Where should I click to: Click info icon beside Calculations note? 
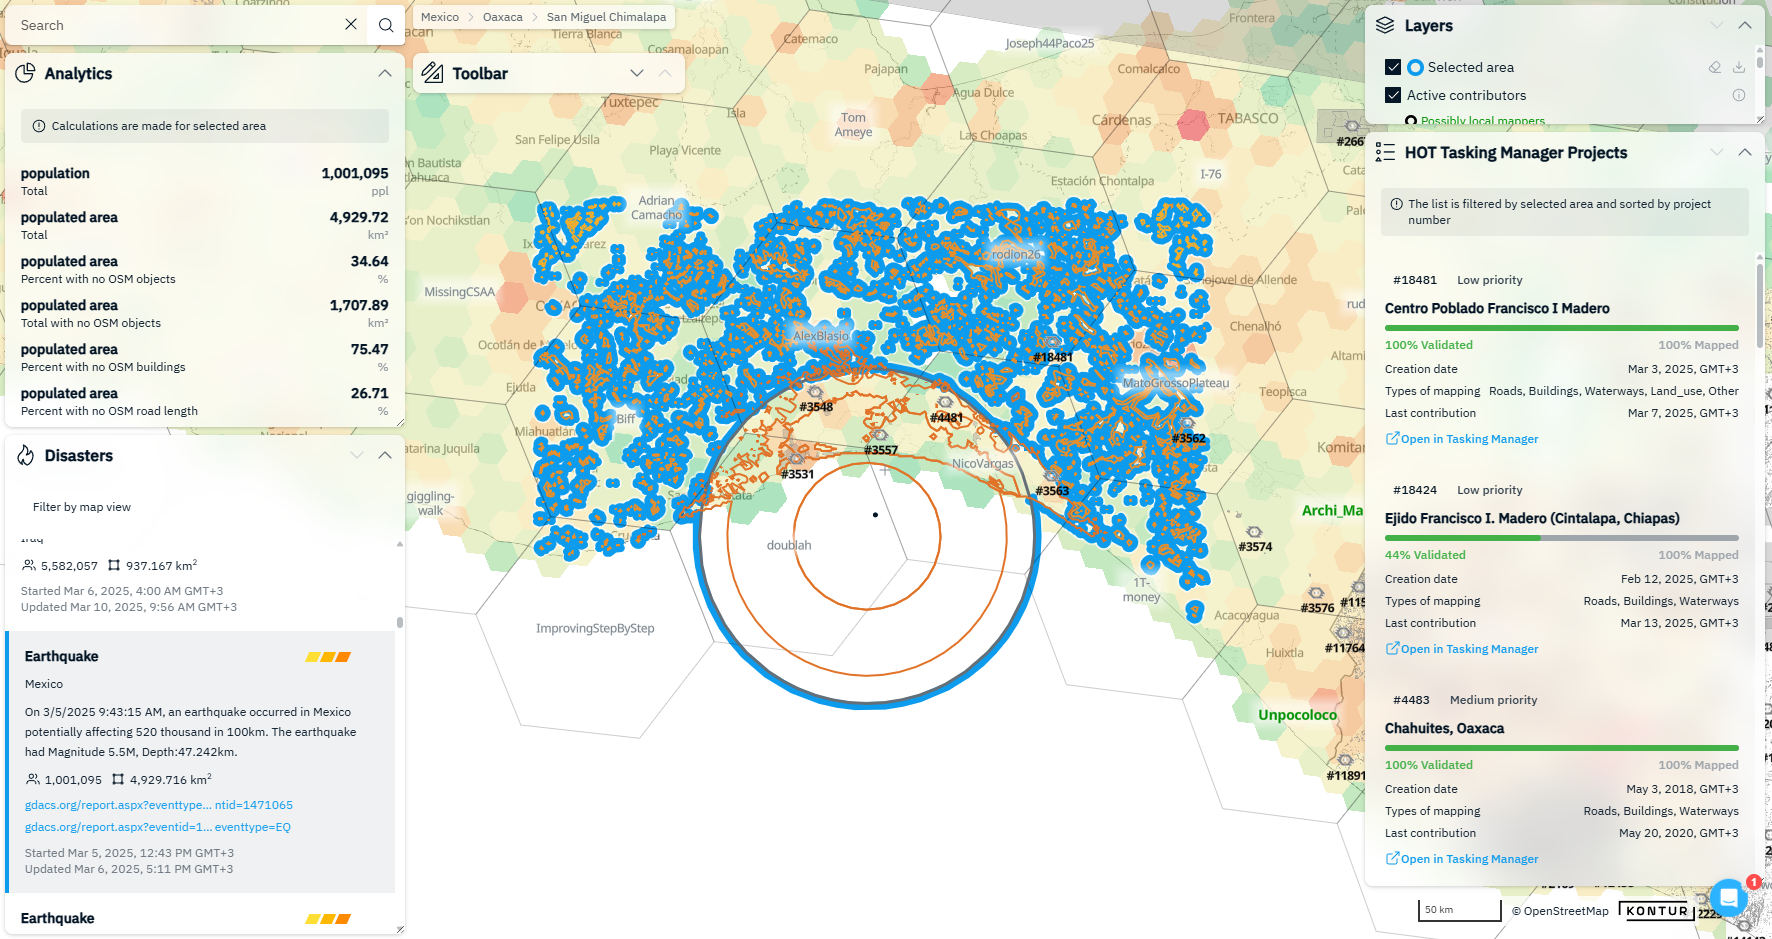[39, 126]
